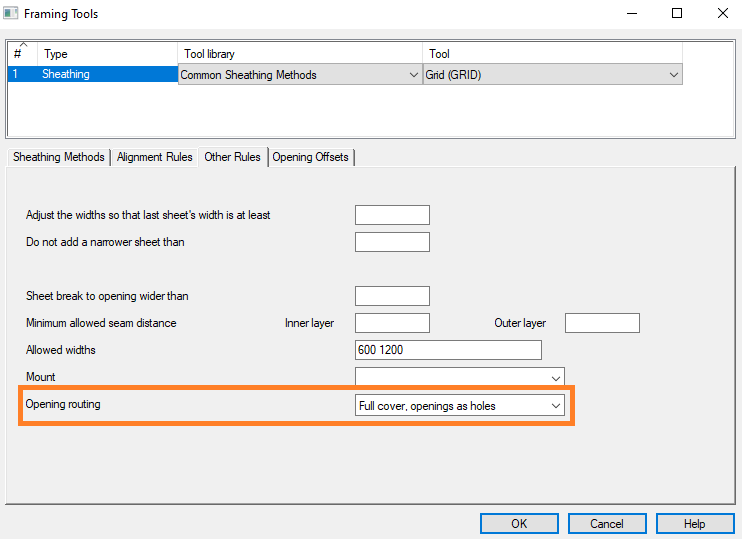744x542 pixels.
Task: Switch to the Sheathing Methods tab
Action: [x=58, y=157]
